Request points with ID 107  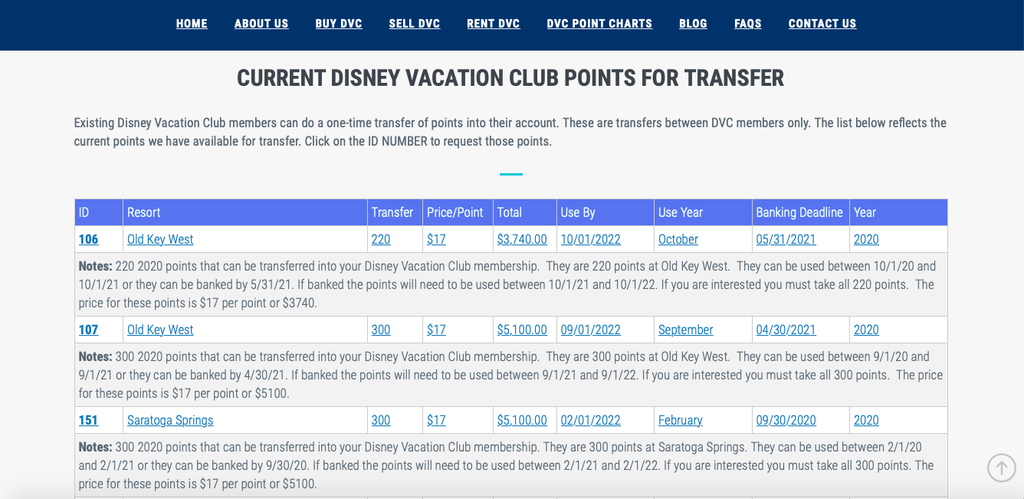tap(88, 330)
